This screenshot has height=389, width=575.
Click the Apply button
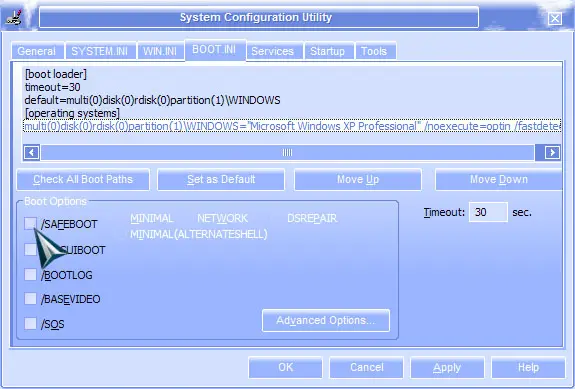pyautogui.click(x=447, y=367)
